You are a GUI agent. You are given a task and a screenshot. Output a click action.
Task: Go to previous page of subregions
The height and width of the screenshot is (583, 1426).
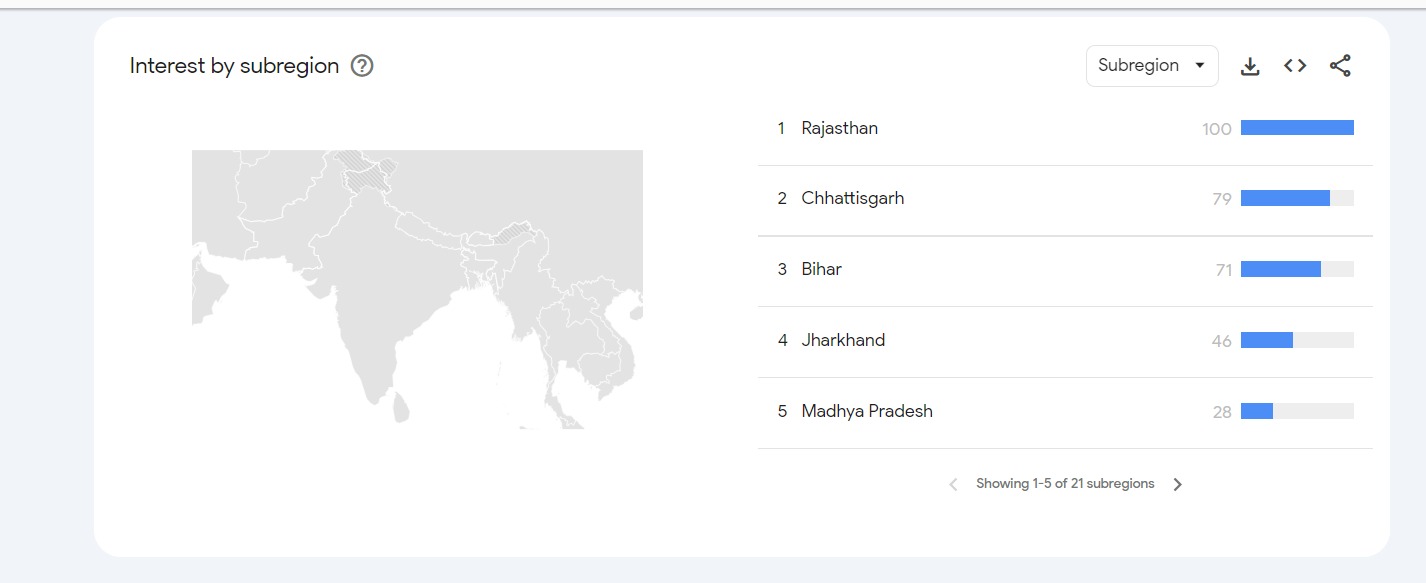pyautogui.click(x=953, y=484)
